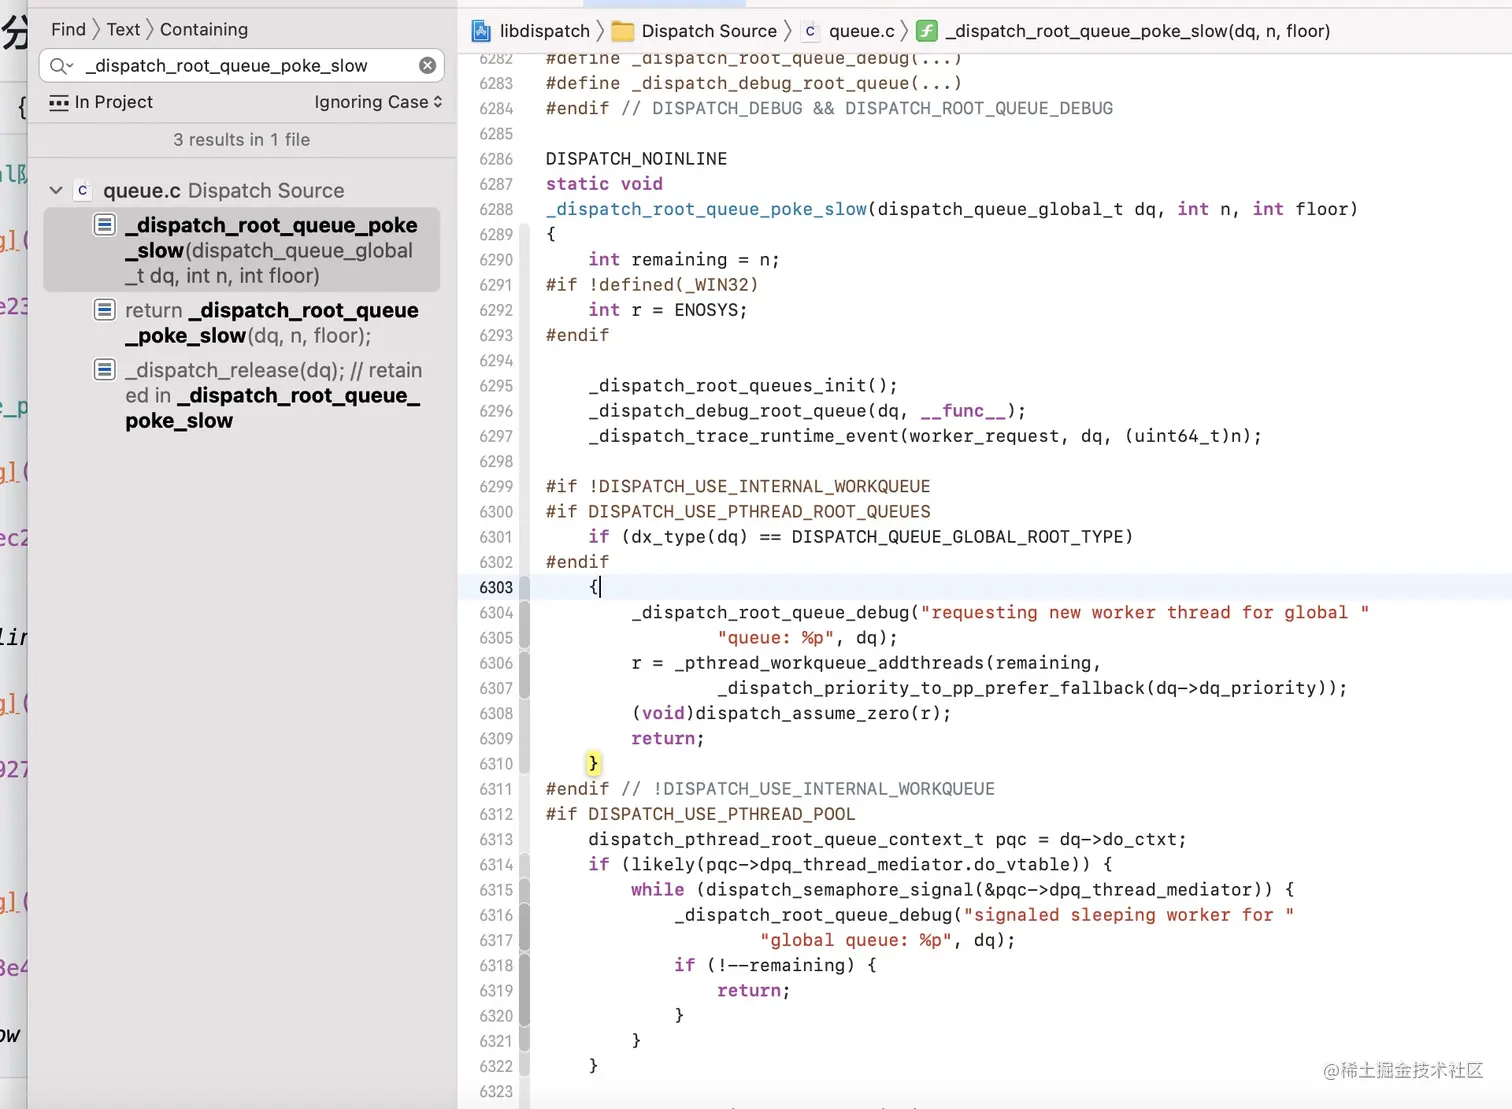The width and height of the screenshot is (1512, 1109).
Task: Click '_dispatch_priority_to_pp_prefer_fallback' call
Action: click(930, 688)
